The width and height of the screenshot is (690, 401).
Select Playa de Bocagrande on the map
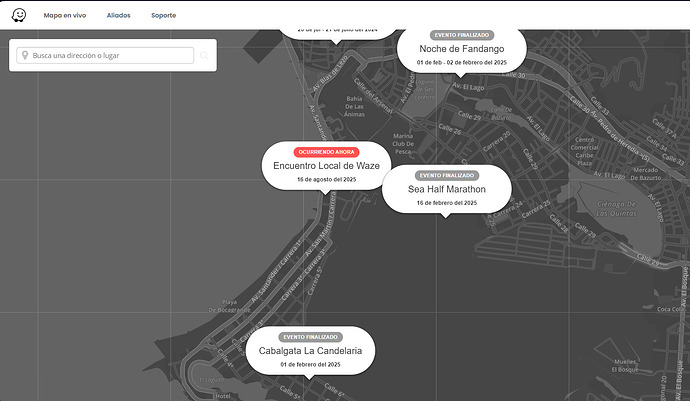click(228, 305)
